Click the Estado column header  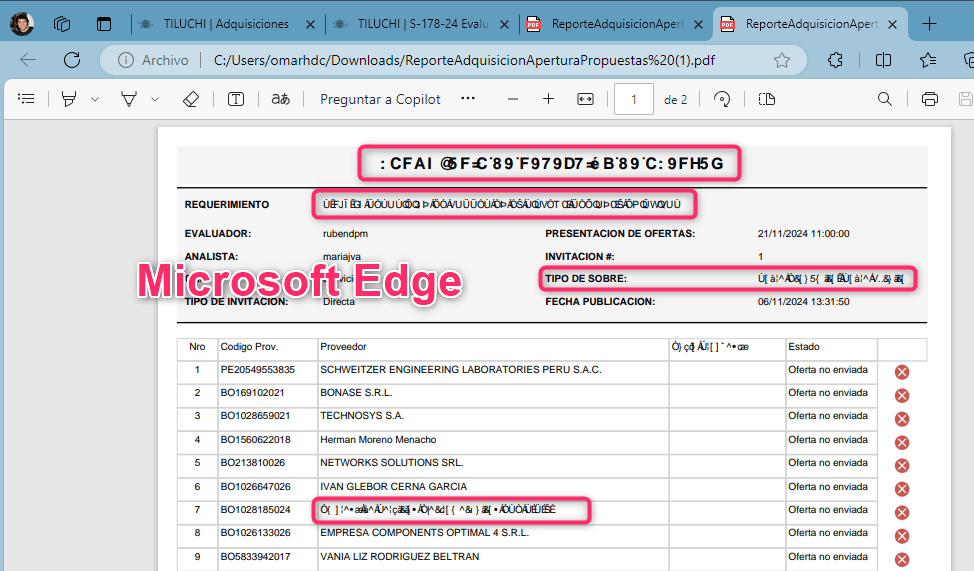click(804, 347)
